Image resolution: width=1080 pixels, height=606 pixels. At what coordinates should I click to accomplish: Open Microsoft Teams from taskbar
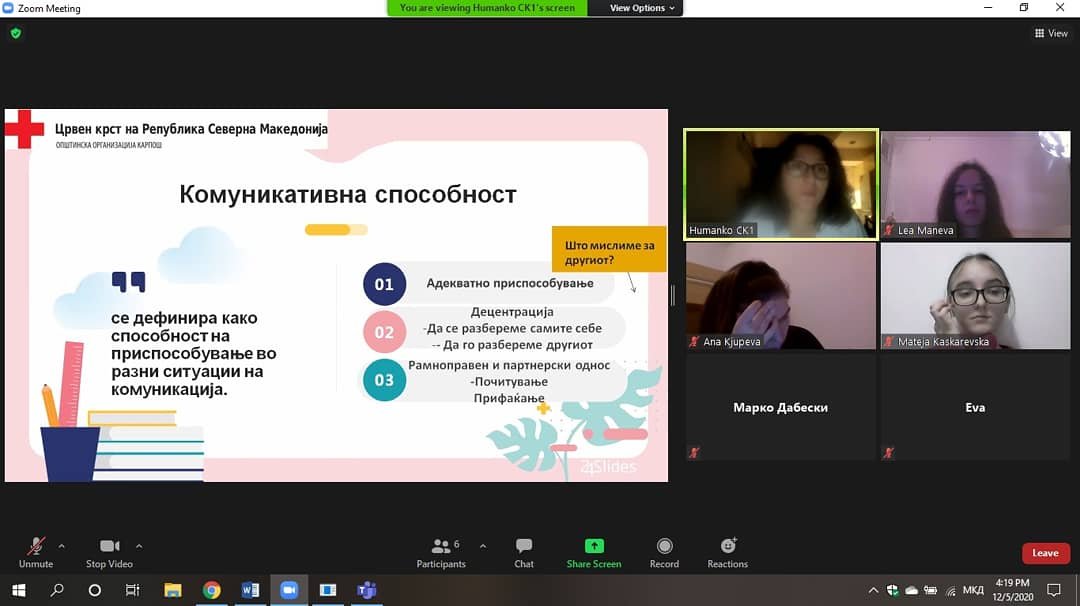[x=367, y=590]
